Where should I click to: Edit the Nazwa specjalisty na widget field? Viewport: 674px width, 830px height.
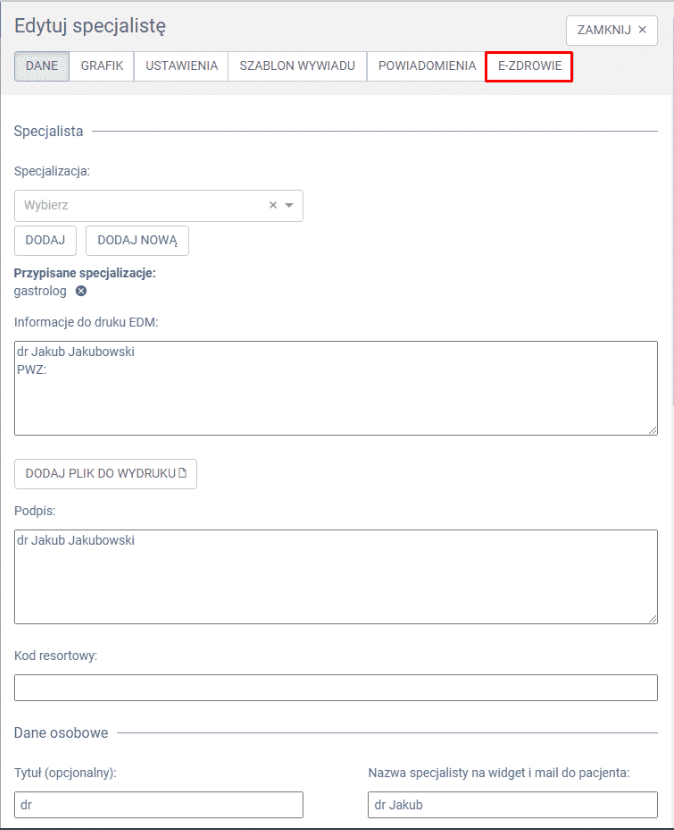[x=512, y=805]
